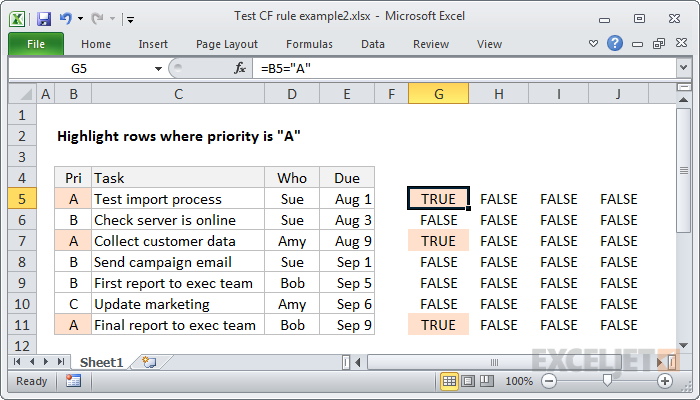Click the "Pri" header cell
Screen dimensions: 700x400
coord(73,178)
